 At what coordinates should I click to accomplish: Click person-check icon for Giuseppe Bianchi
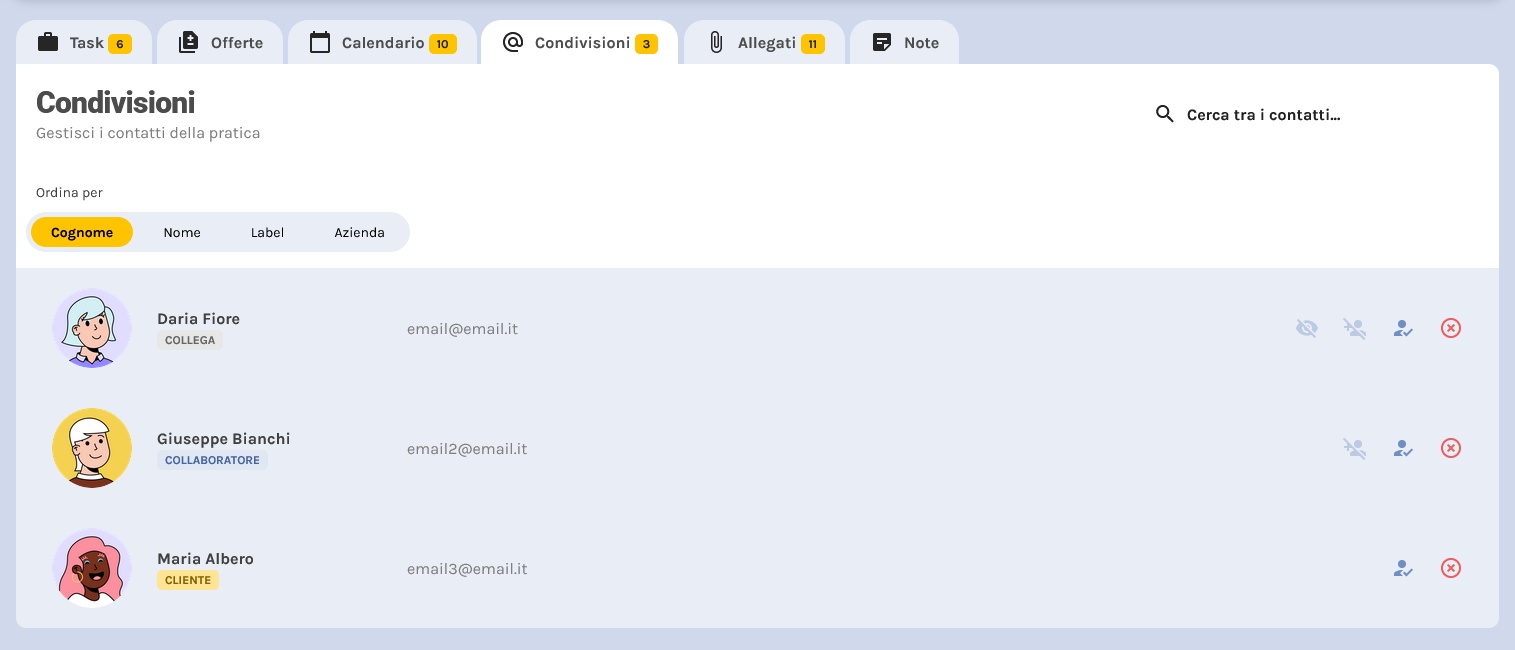pos(1403,448)
